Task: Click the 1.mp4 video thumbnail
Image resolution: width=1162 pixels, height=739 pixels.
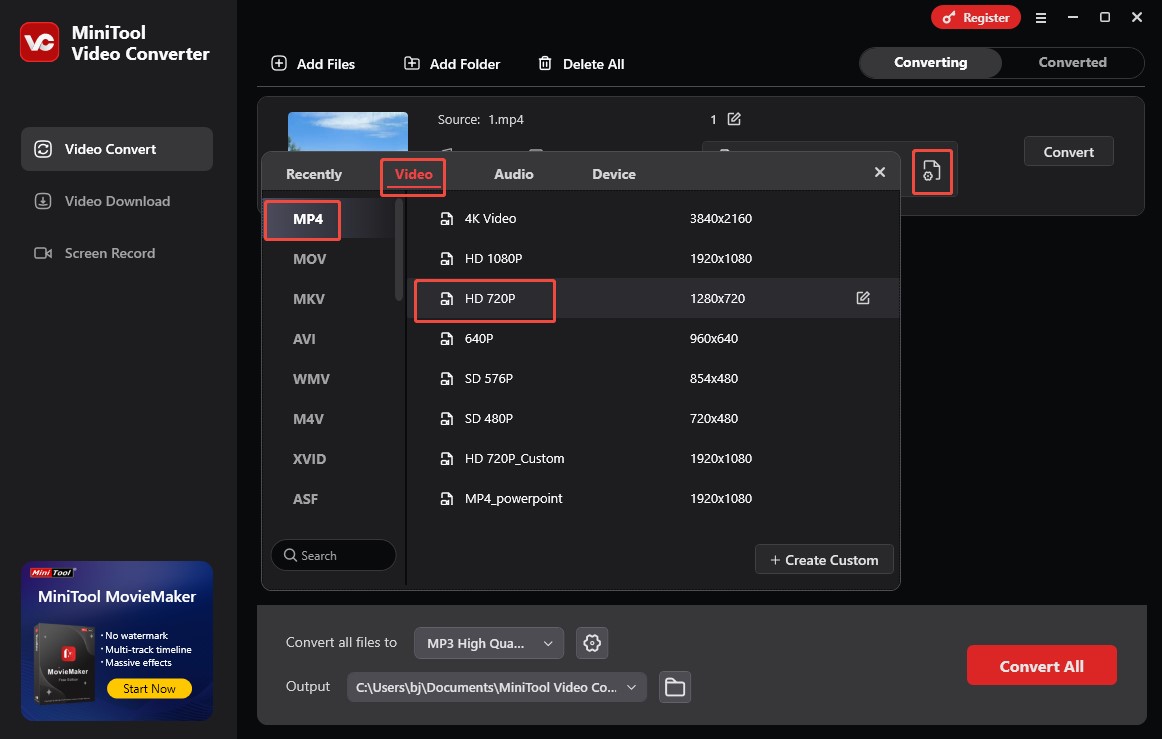Action: click(348, 131)
